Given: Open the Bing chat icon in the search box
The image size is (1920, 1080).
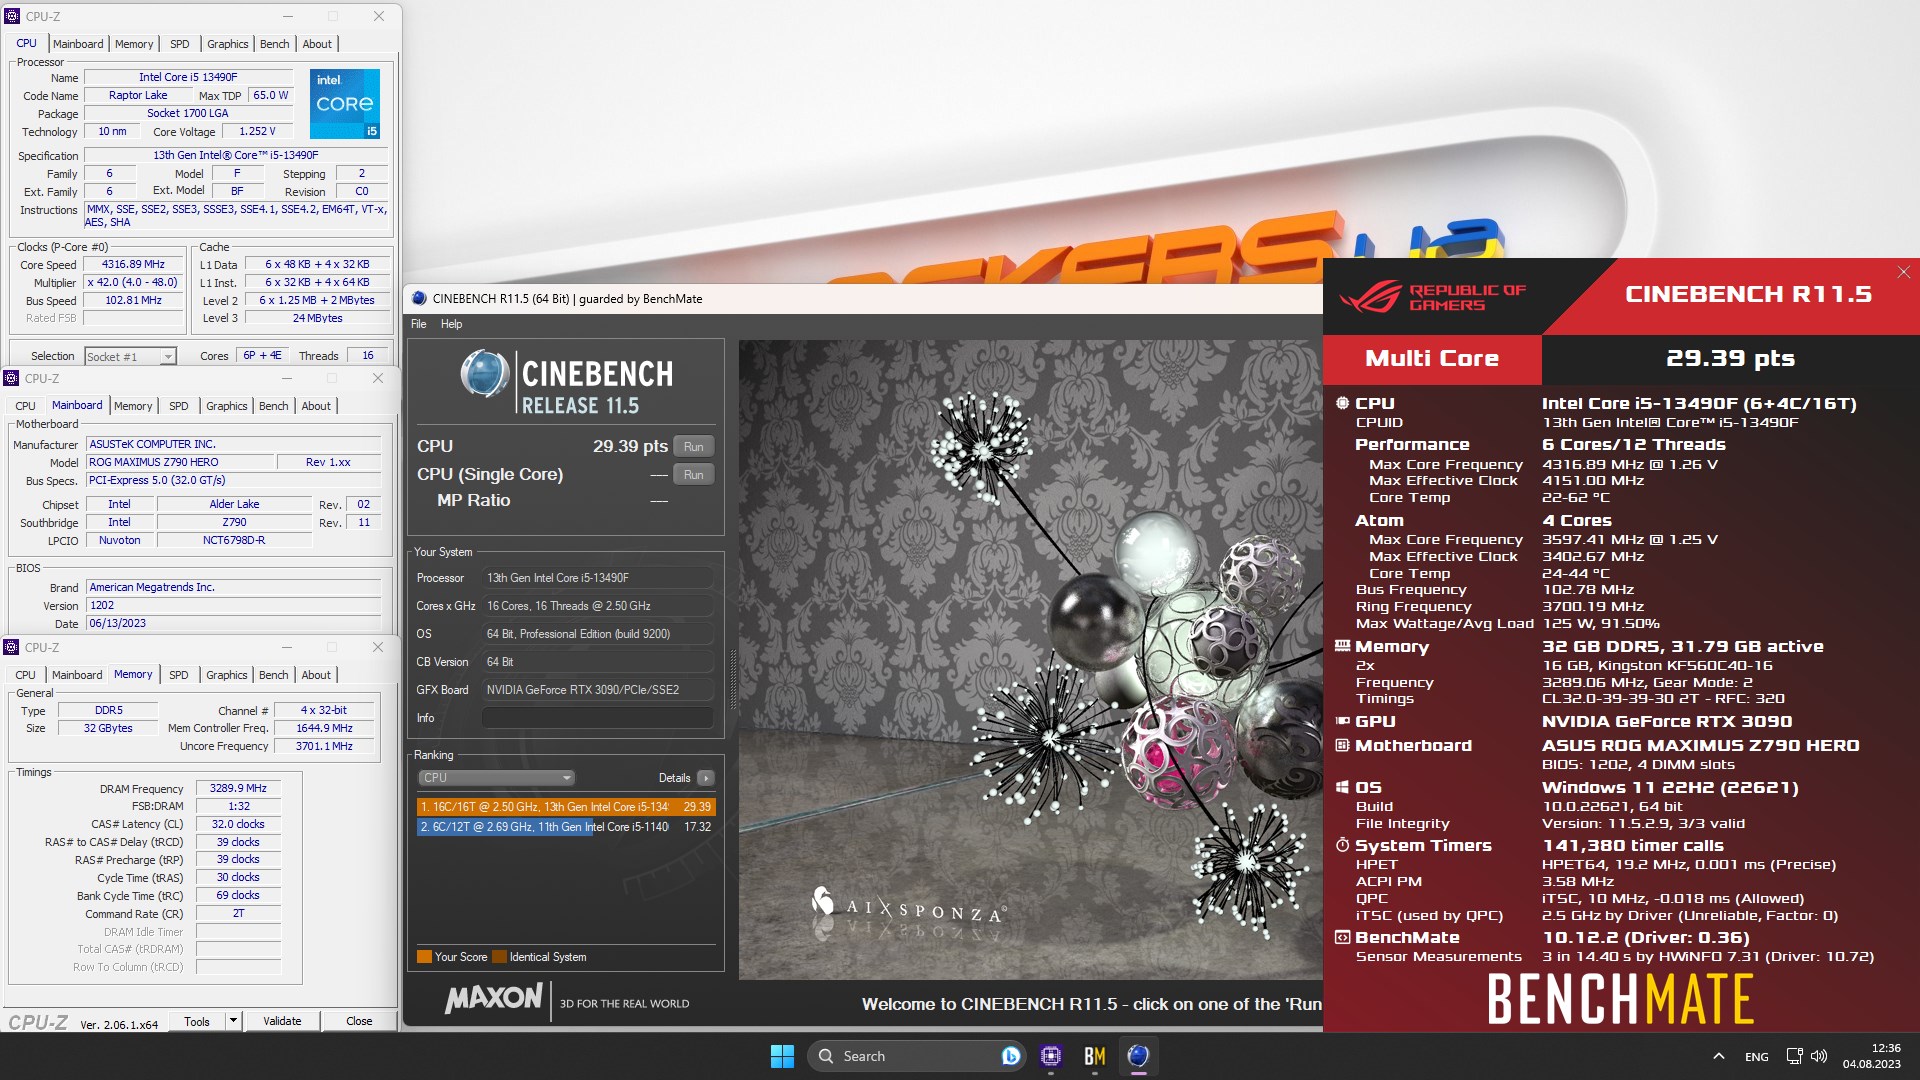Looking at the screenshot, I should click(x=1010, y=1056).
